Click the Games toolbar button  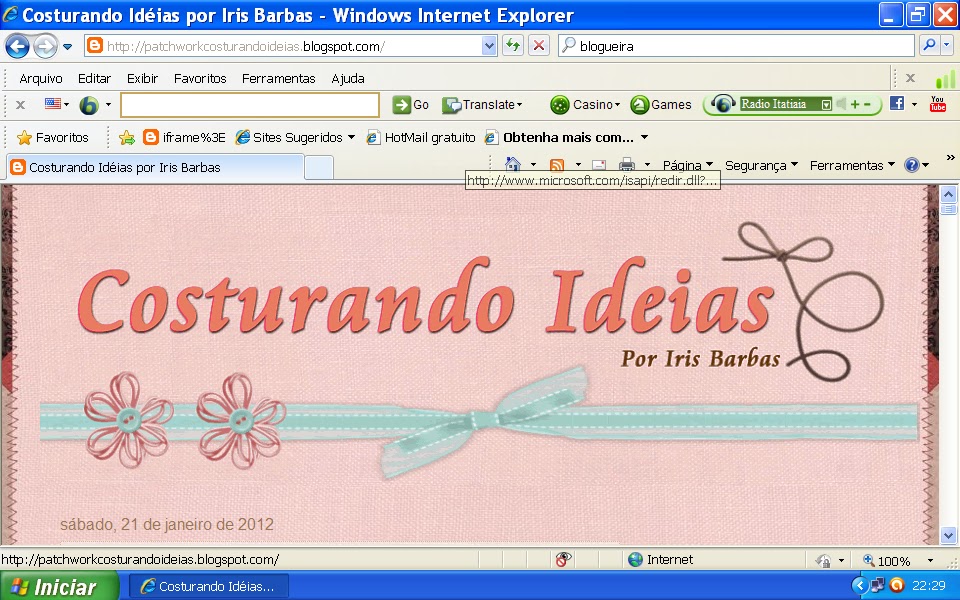point(661,105)
